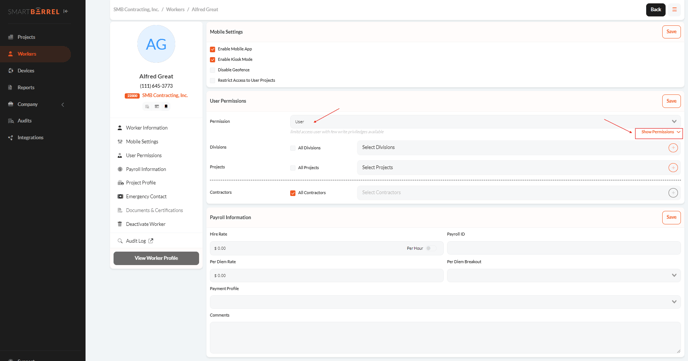This screenshot has width=688, height=361.
Task: Click first small icon under worker company
Action: pyautogui.click(x=147, y=107)
